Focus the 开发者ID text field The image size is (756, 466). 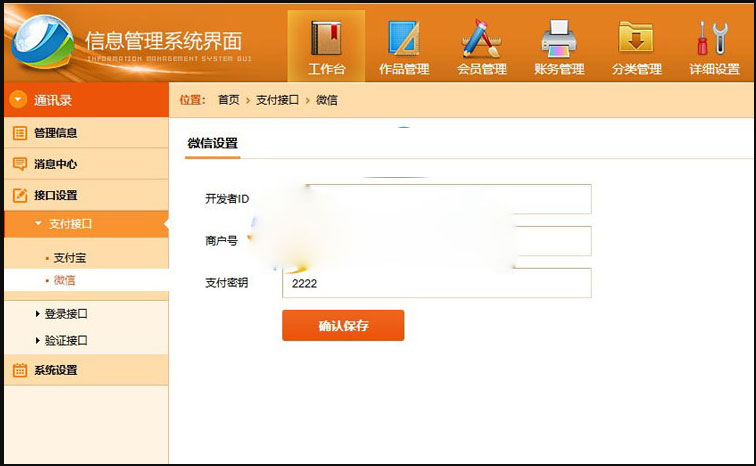click(x=437, y=199)
